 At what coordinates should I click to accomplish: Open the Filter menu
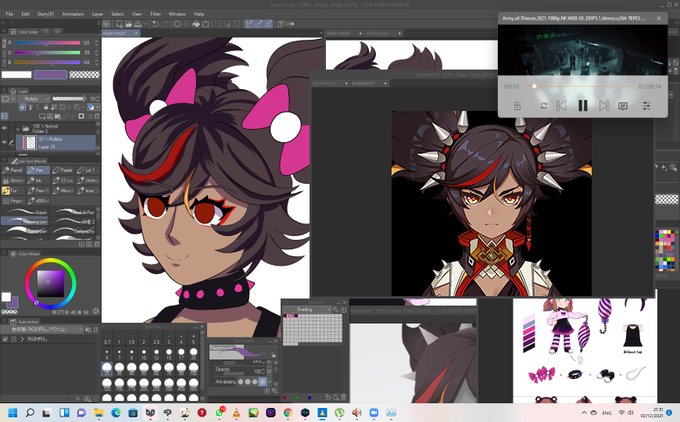(155, 14)
